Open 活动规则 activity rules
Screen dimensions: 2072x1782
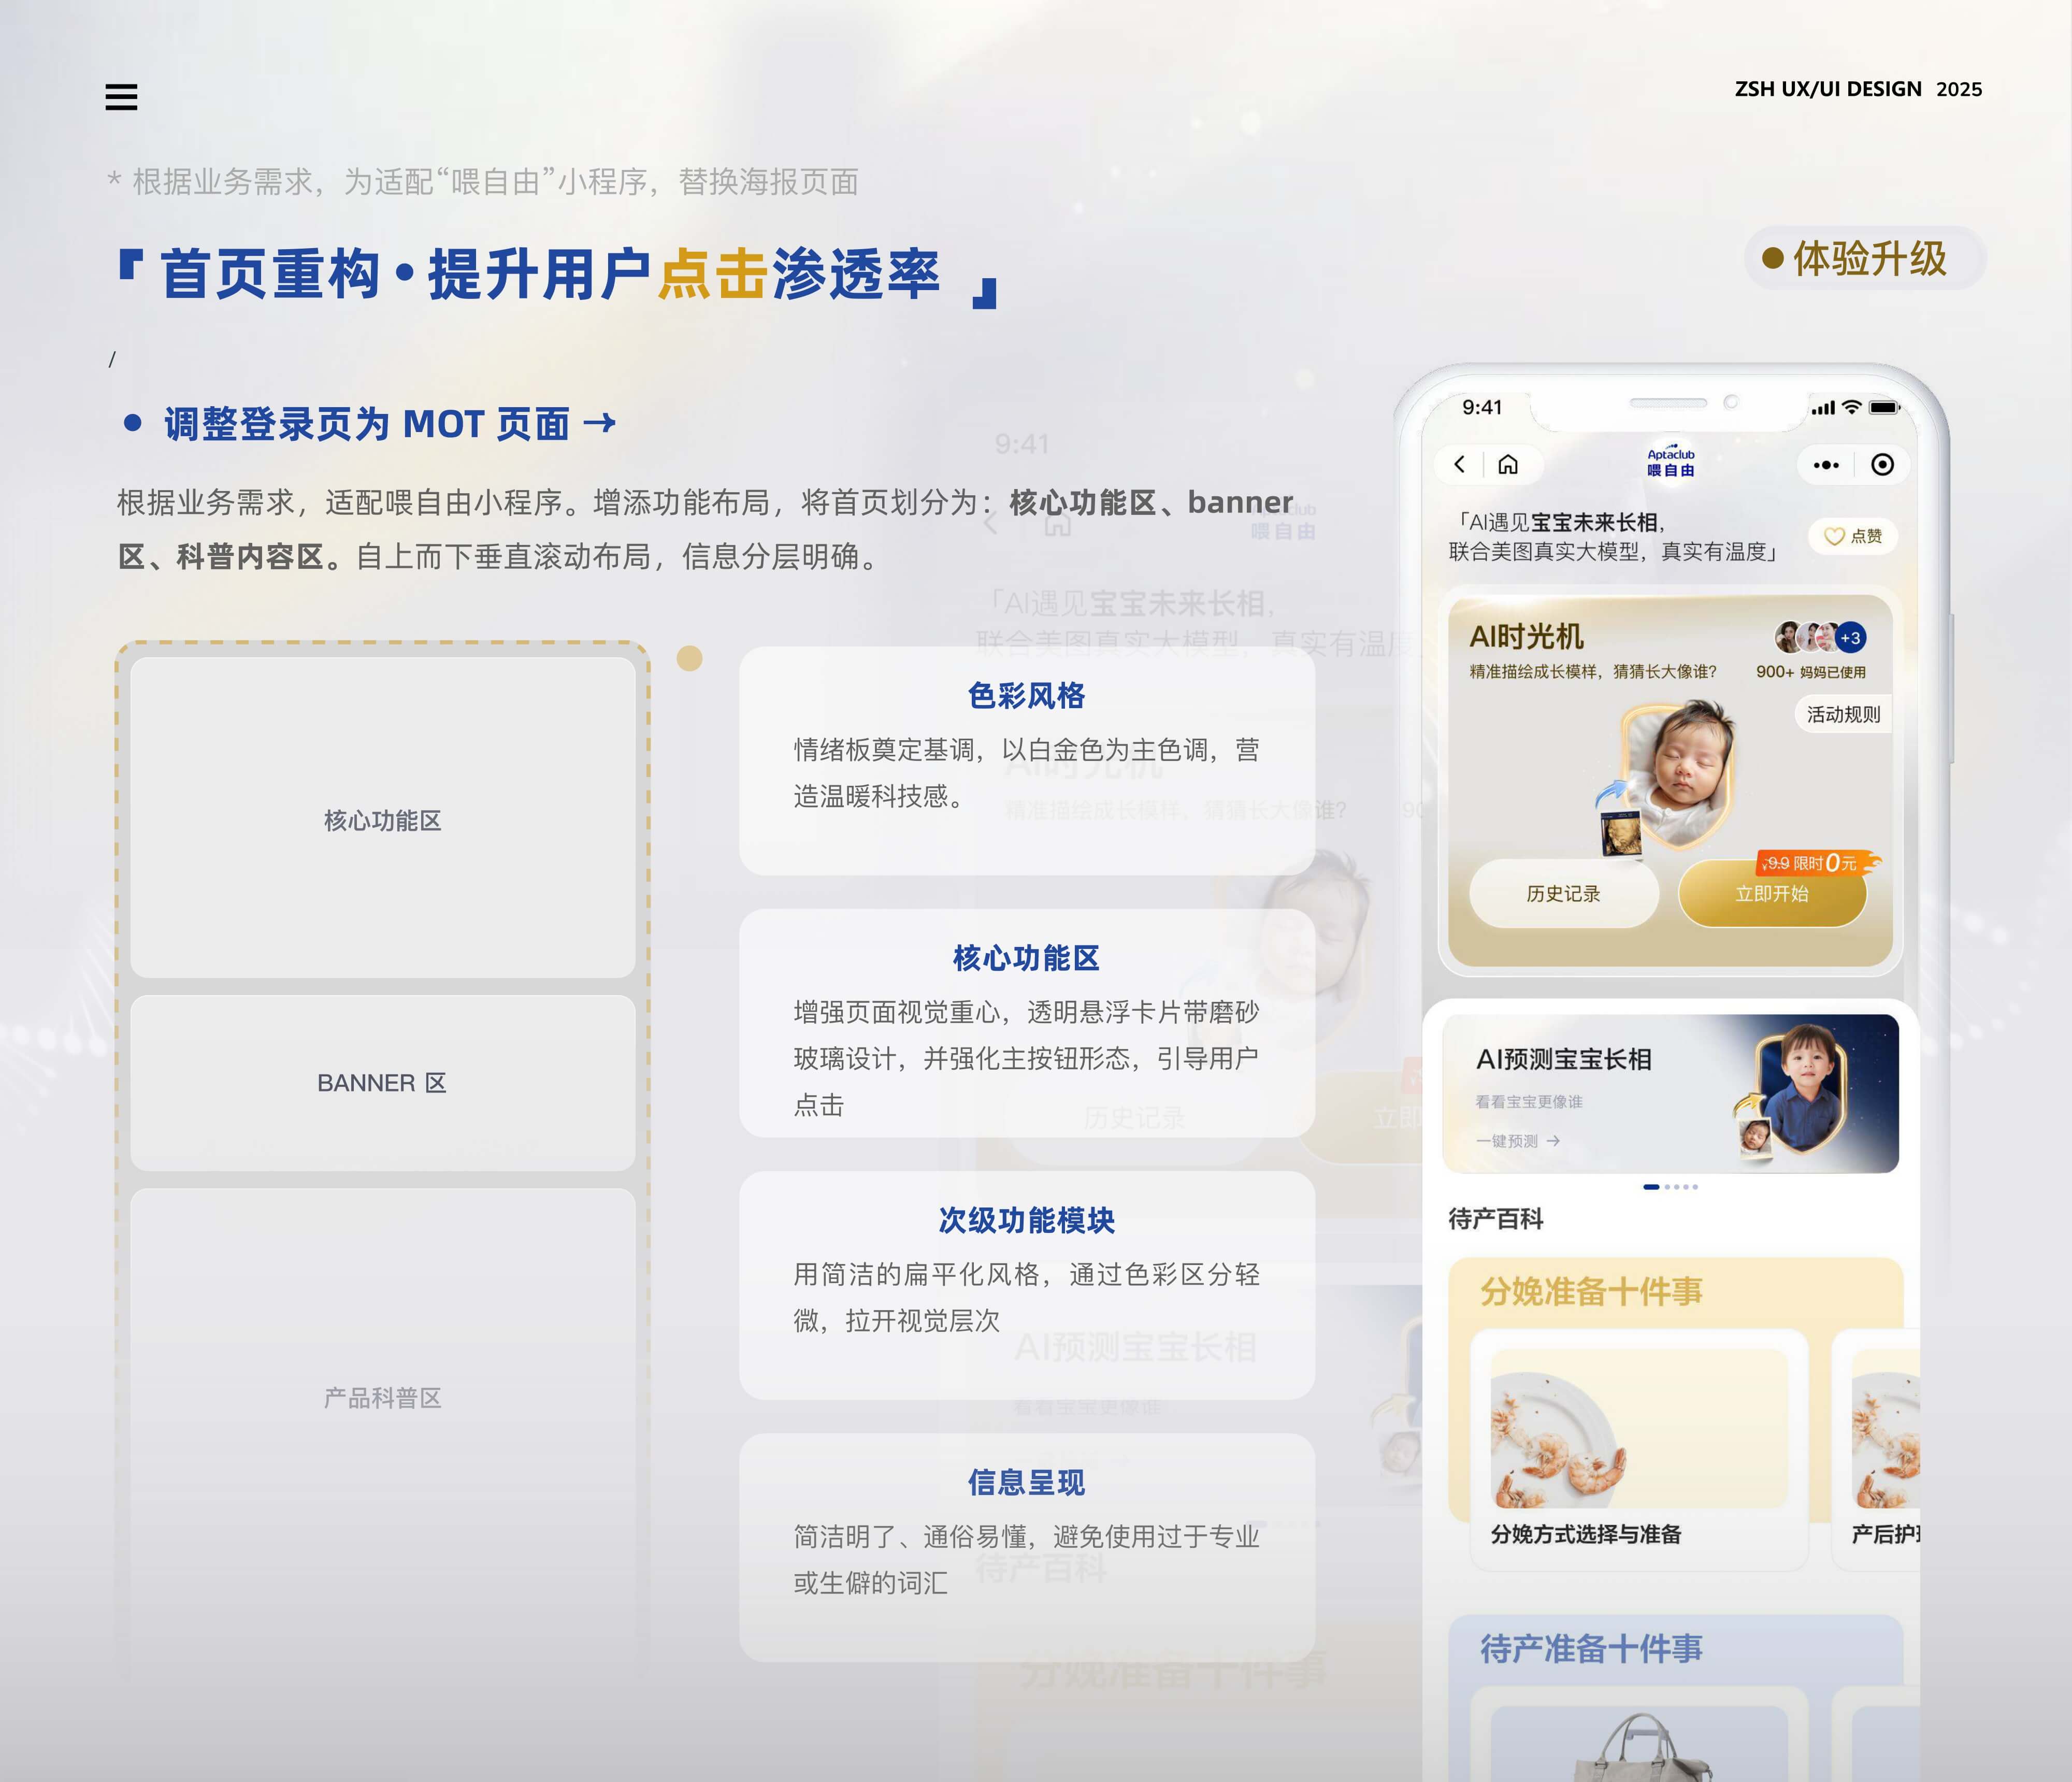tap(1843, 714)
